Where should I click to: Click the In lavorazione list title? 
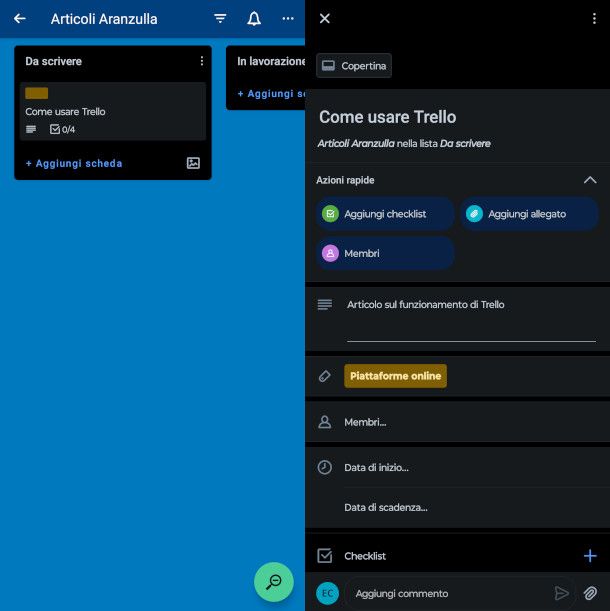coord(271,61)
